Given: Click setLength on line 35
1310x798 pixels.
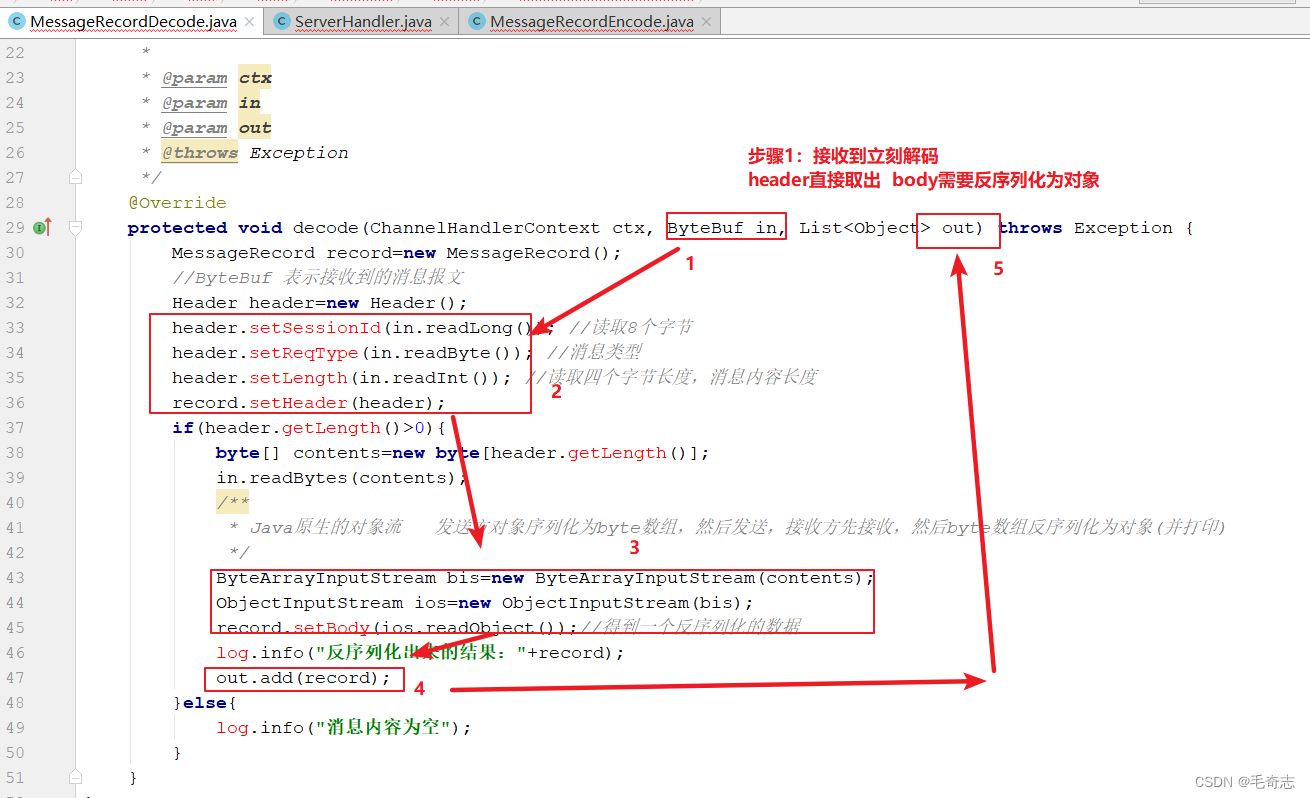Looking at the screenshot, I should [x=298, y=378].
